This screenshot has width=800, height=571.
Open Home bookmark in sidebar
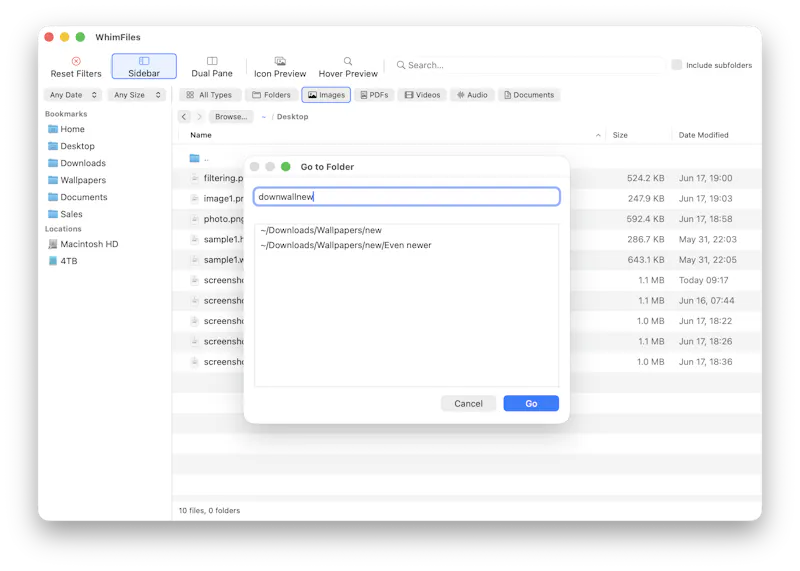click(66, 129)
